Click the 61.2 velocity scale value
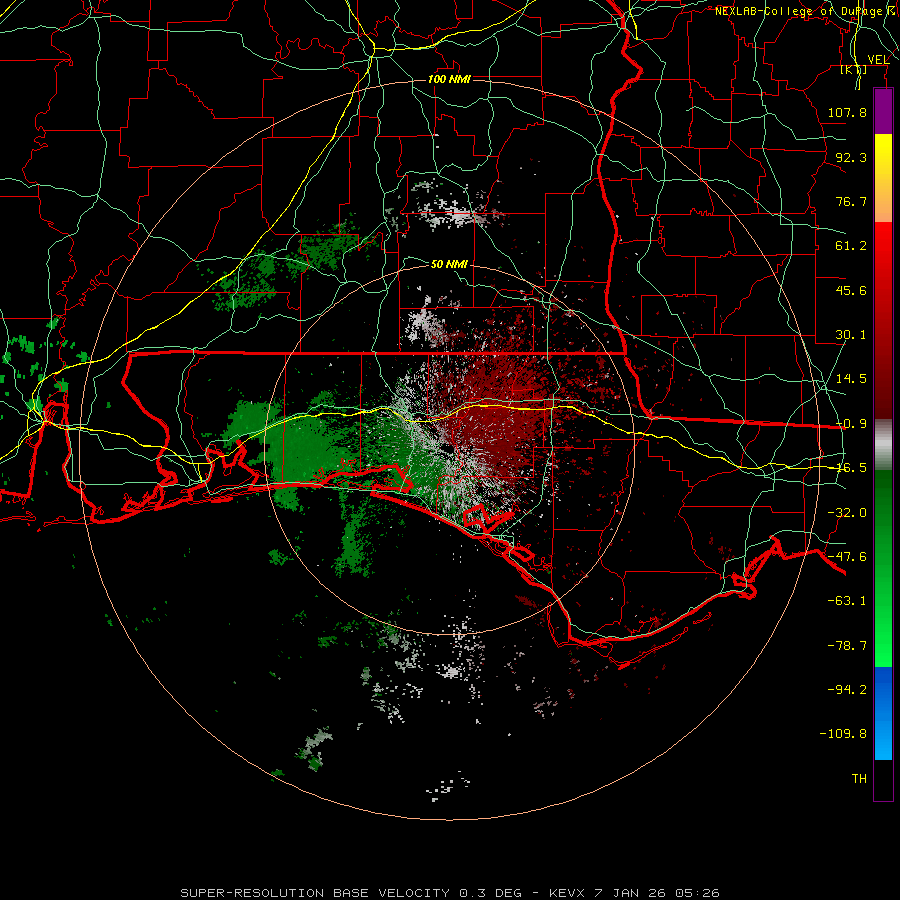Viewport: 900px width, 900px height. (x=851, y=246)
